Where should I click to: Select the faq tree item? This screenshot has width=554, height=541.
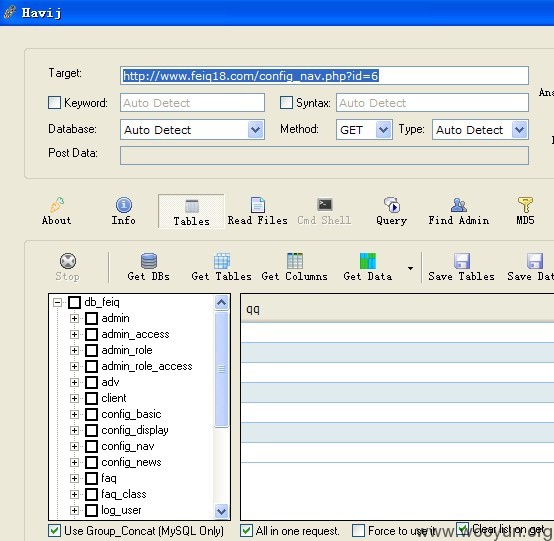pos(109,478)
